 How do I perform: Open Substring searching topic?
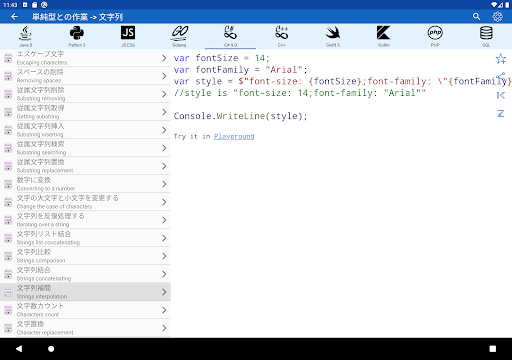[85, 148]
